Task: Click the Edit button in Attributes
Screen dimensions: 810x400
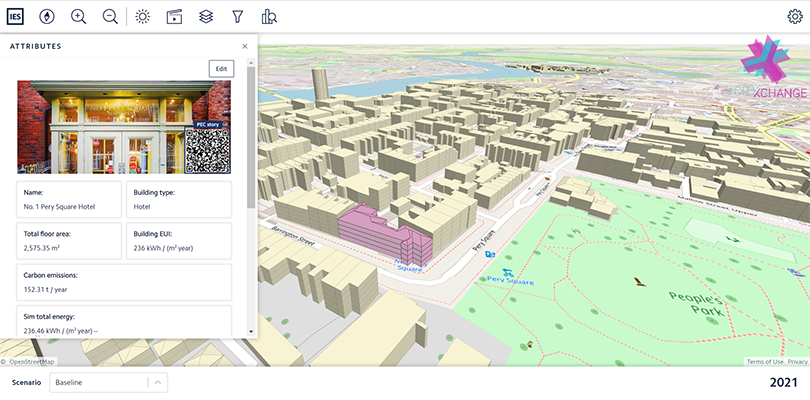Action: point(221,68)
